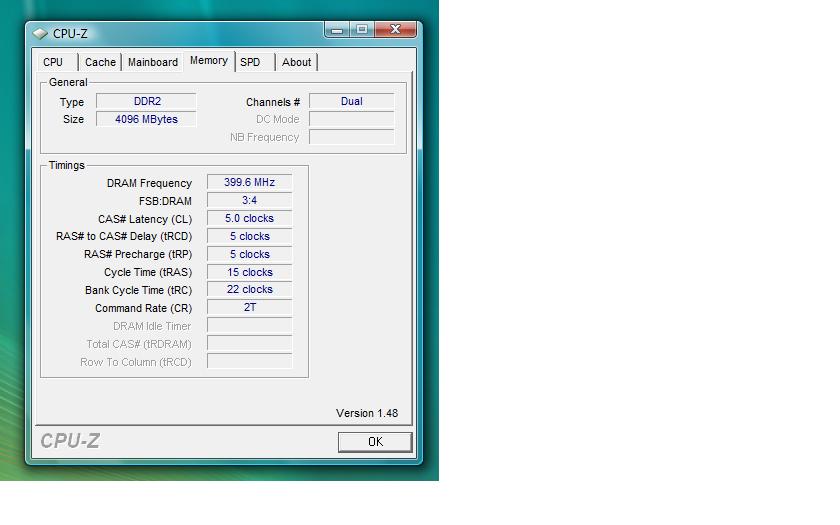Viewport: 840px width, 525px height.
Task: Open the SPD tab
Action: (x=250, y=62)
